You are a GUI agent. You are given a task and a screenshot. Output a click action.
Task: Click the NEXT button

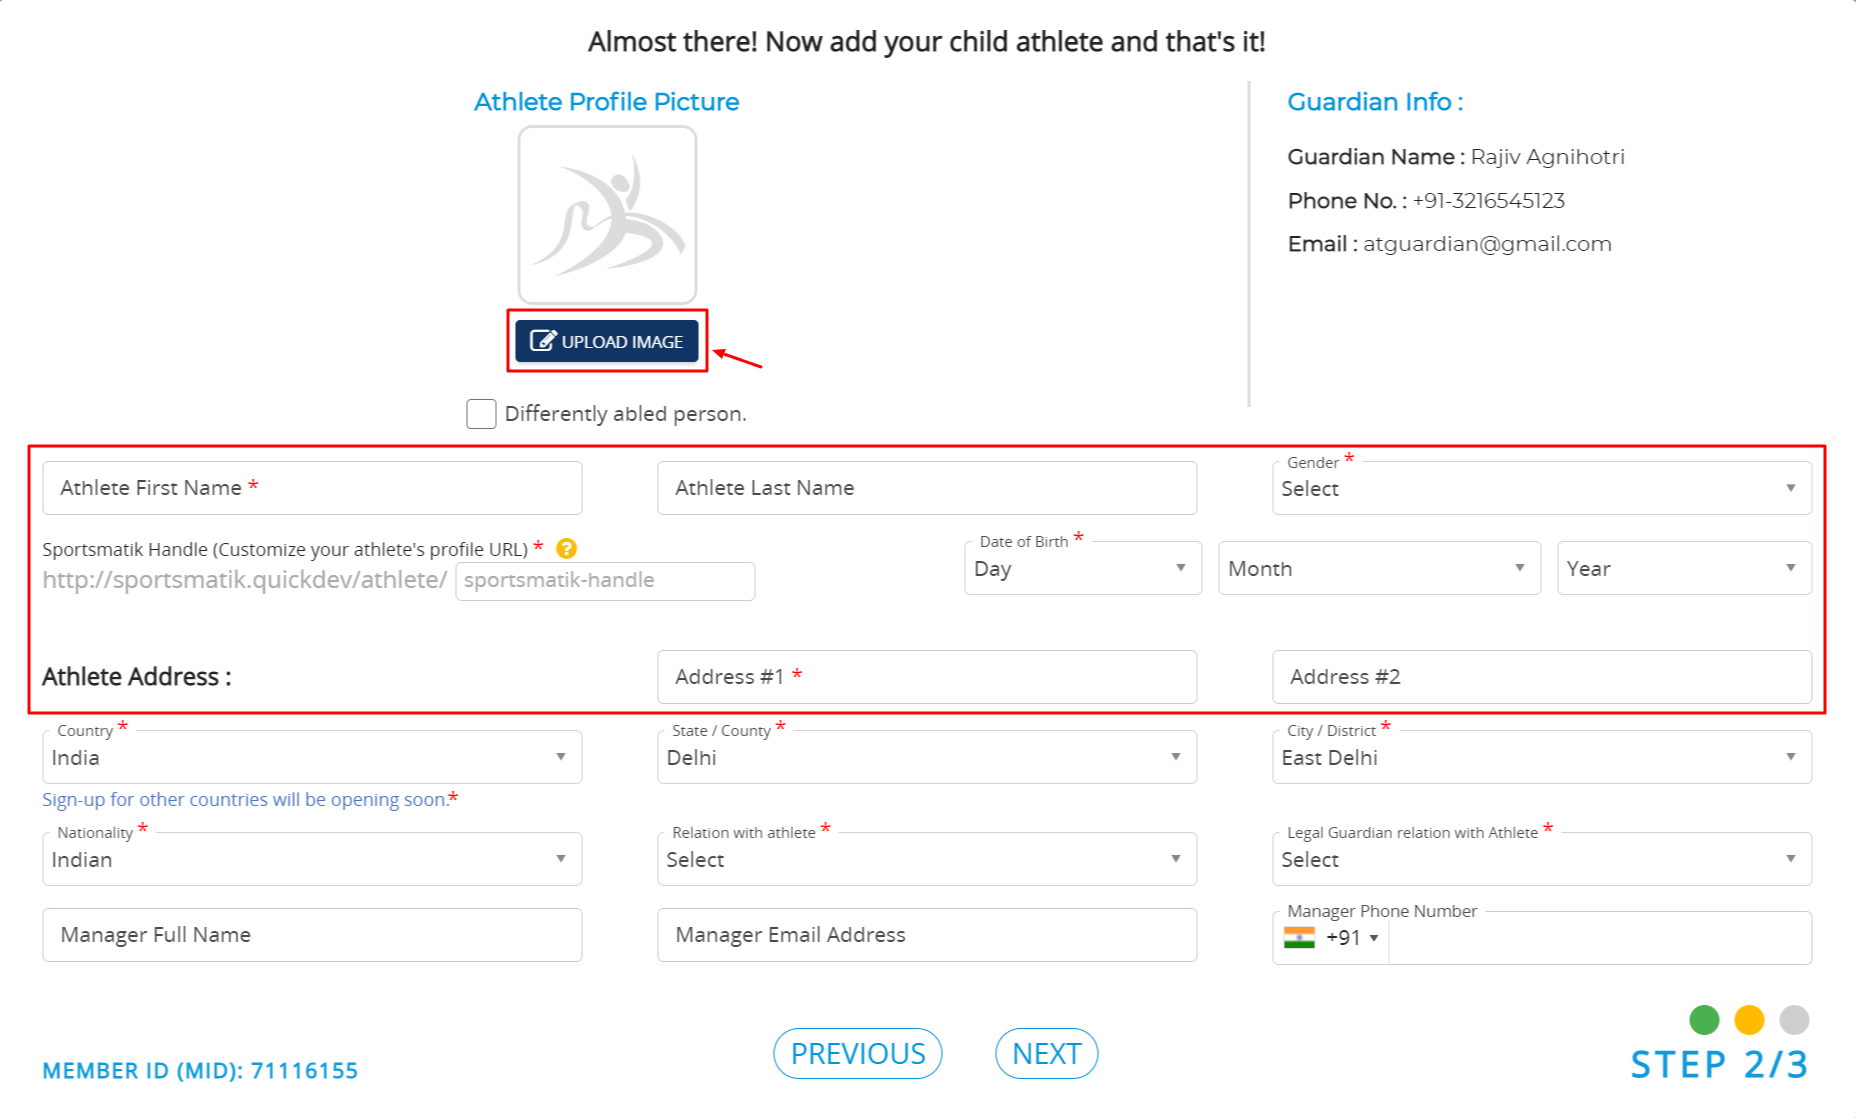(1047, 1054)
